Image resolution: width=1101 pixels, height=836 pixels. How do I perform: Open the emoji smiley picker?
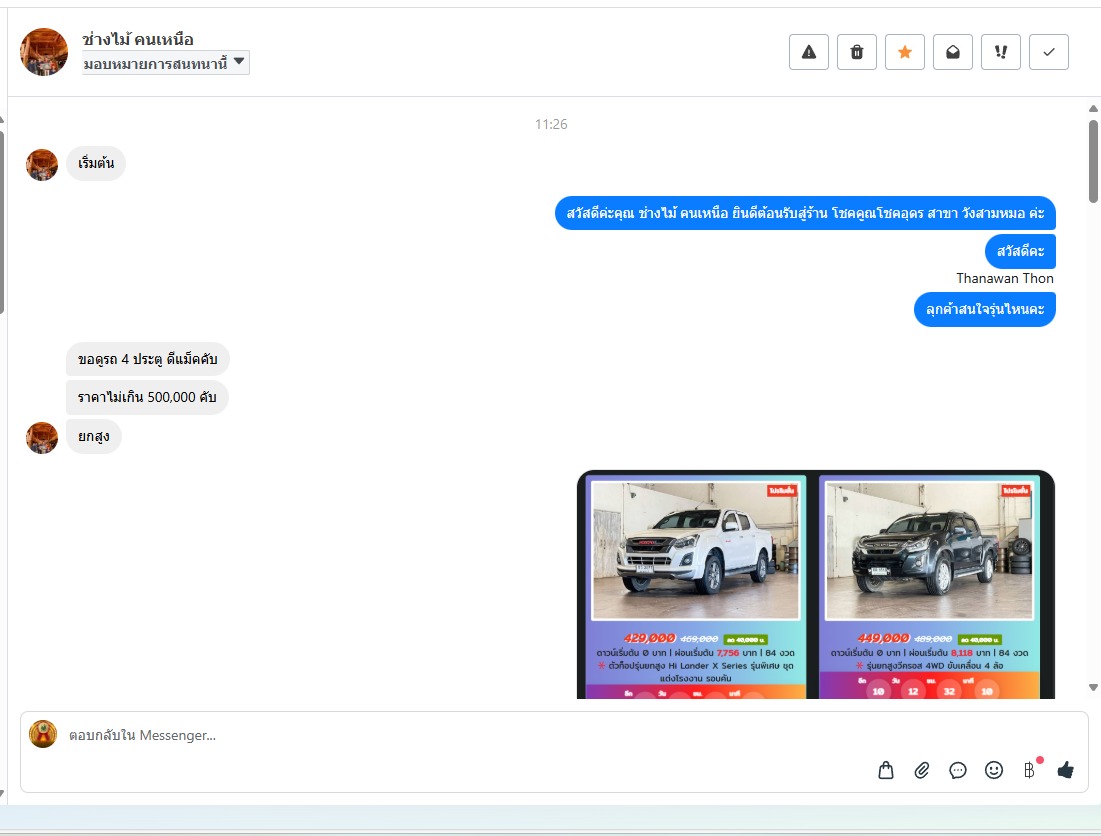(x=994, y=770)
